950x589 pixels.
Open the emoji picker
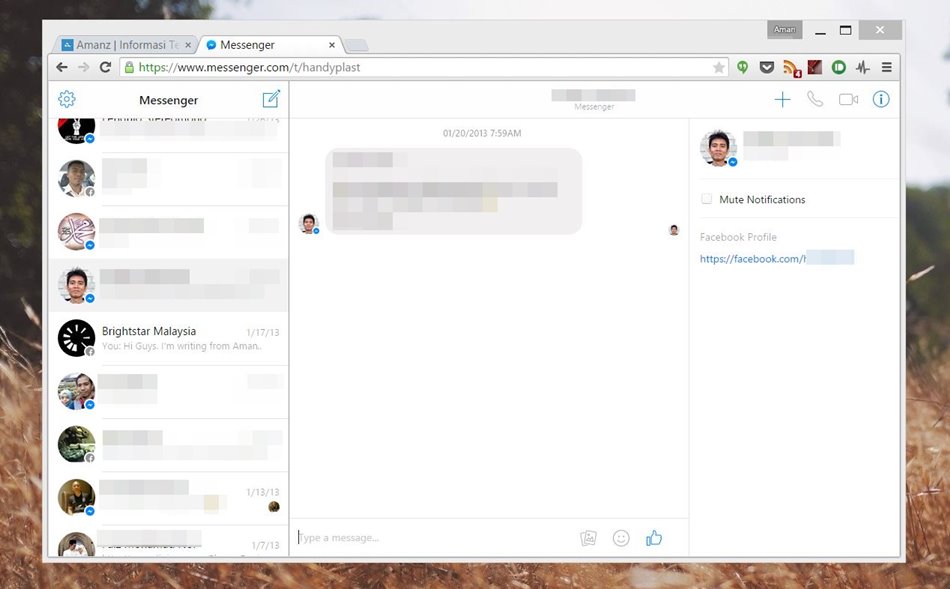pyautogui.click(x=621, y=538)
